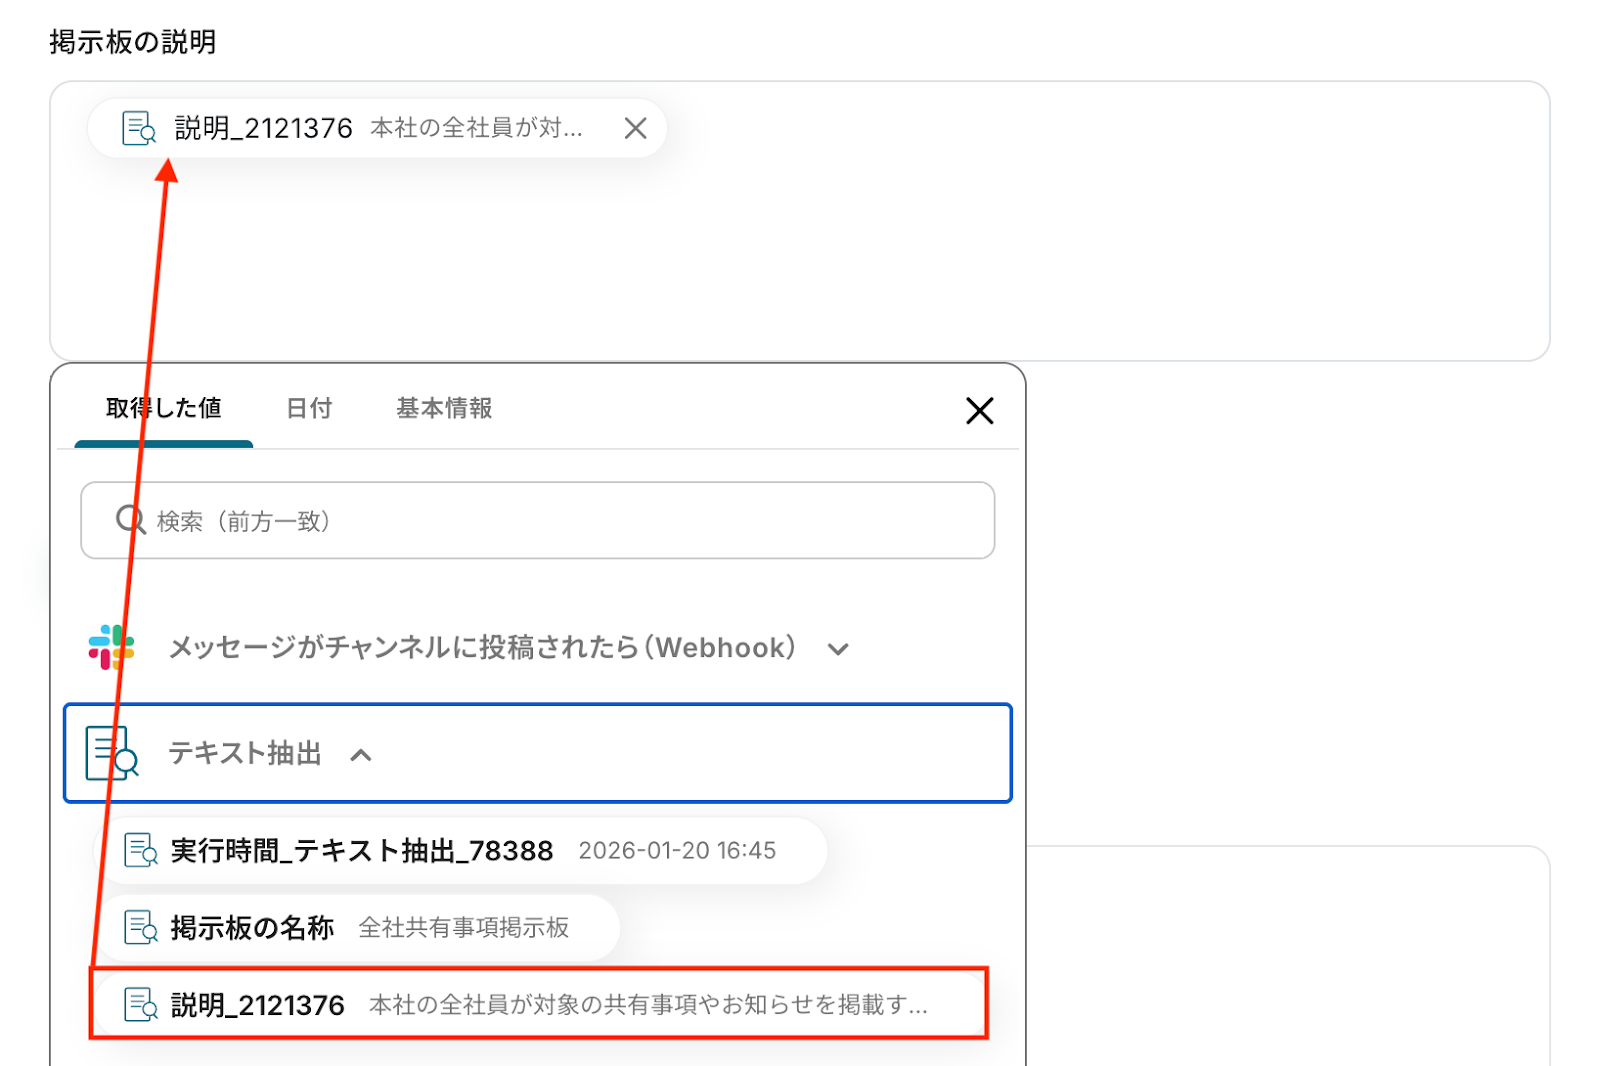Click the Slack logo icon

pos(111,647)
